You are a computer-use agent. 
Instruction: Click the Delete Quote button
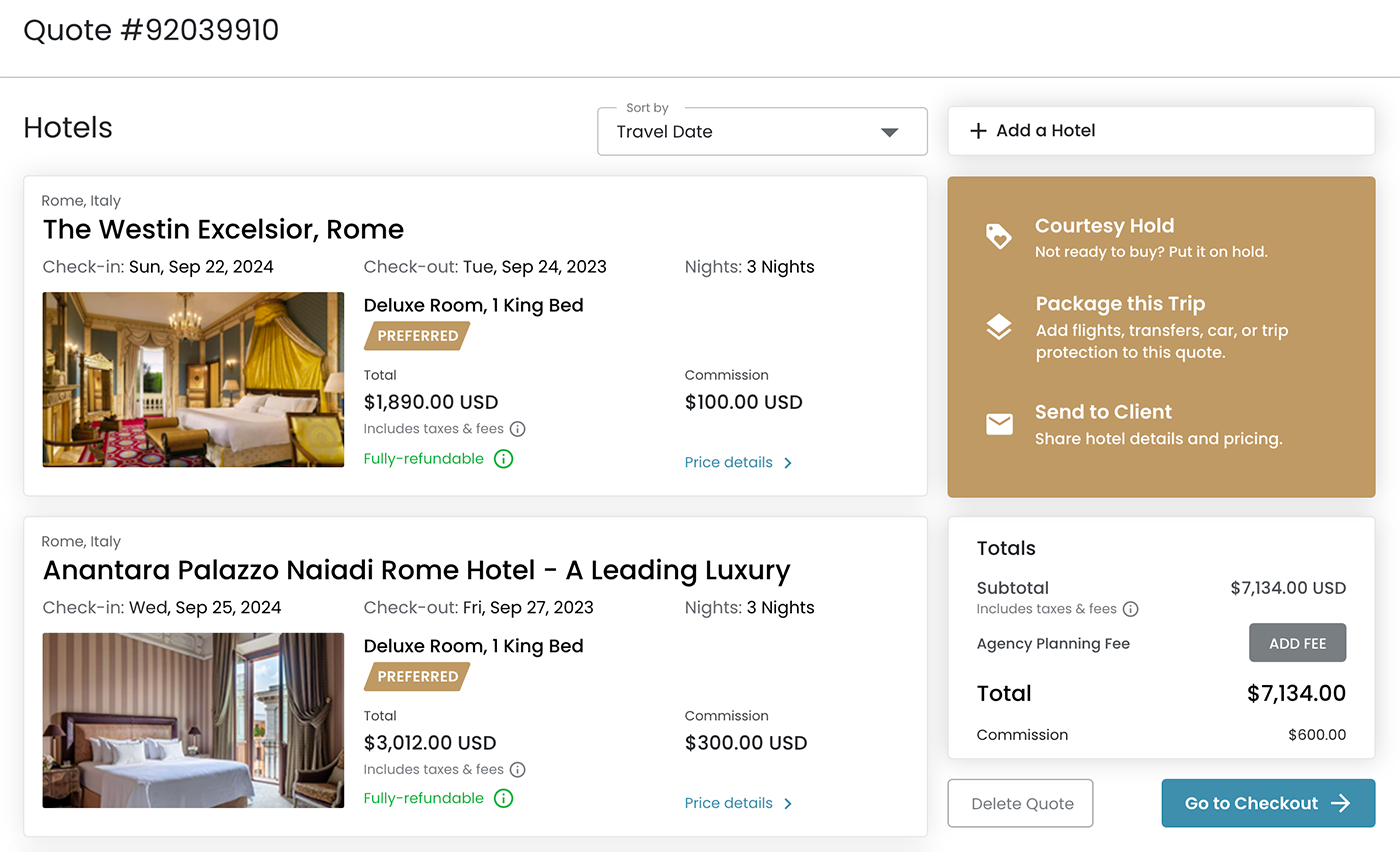[x=1020, y=803]
